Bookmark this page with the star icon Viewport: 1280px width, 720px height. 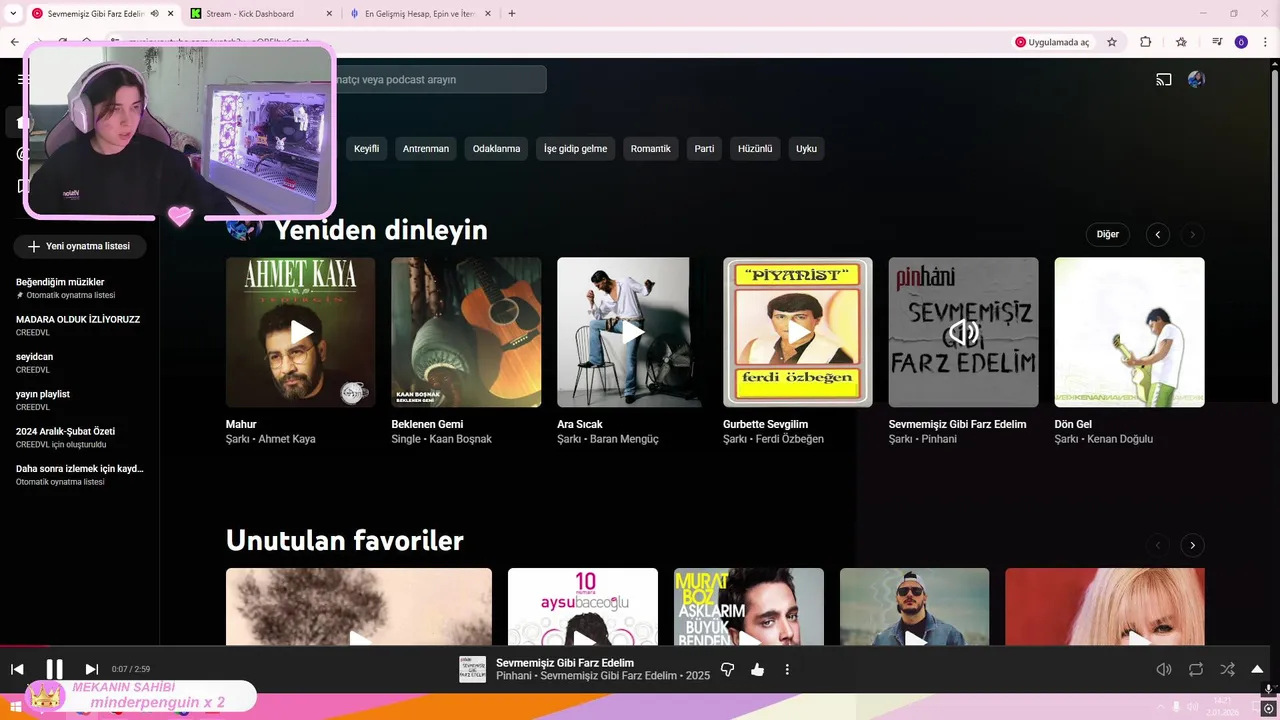[x=1111, y=42]
